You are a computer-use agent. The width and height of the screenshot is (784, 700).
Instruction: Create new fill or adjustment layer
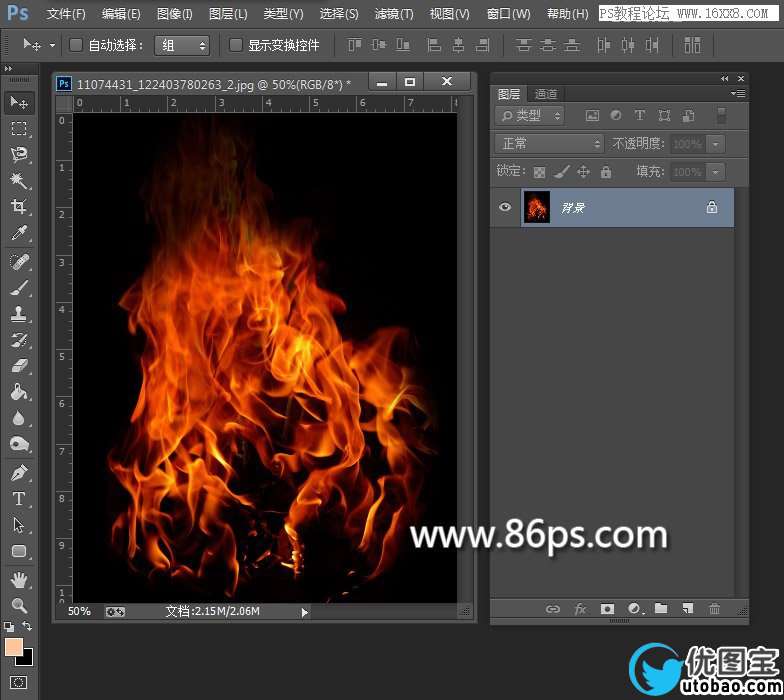634,609
